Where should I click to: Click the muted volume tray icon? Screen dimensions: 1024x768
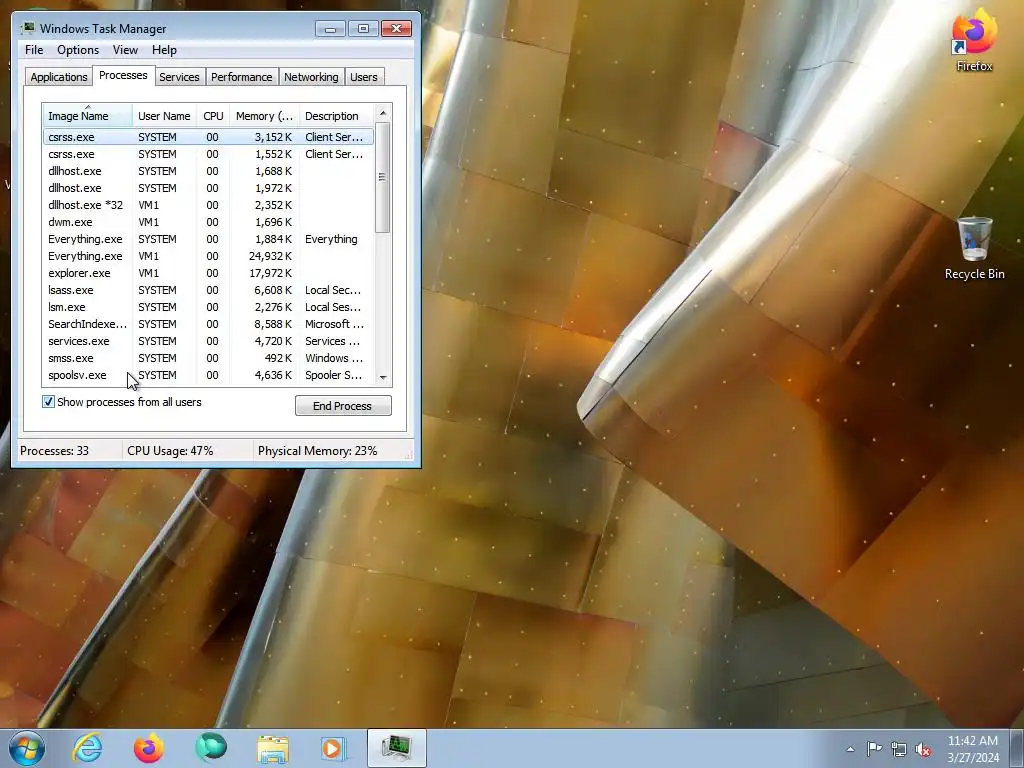923,749
